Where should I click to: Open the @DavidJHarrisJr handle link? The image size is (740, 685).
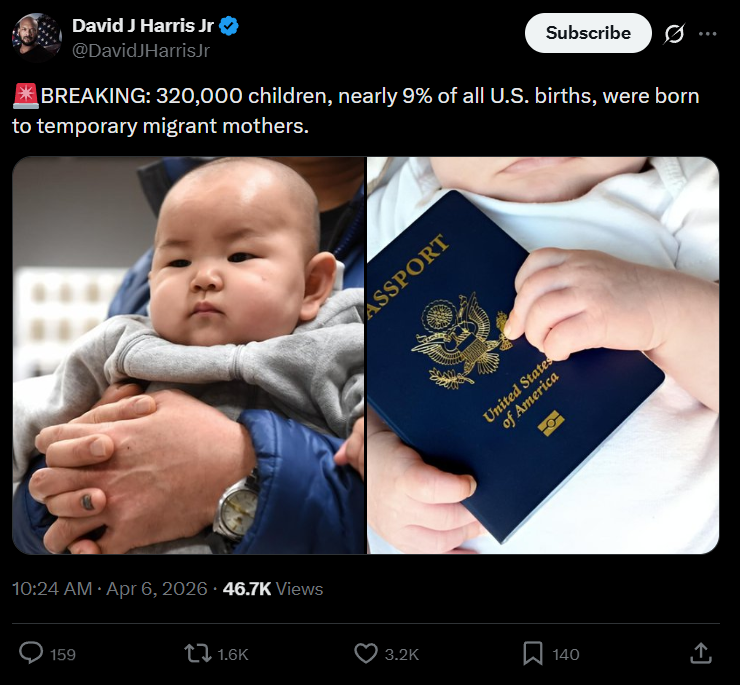141,51
